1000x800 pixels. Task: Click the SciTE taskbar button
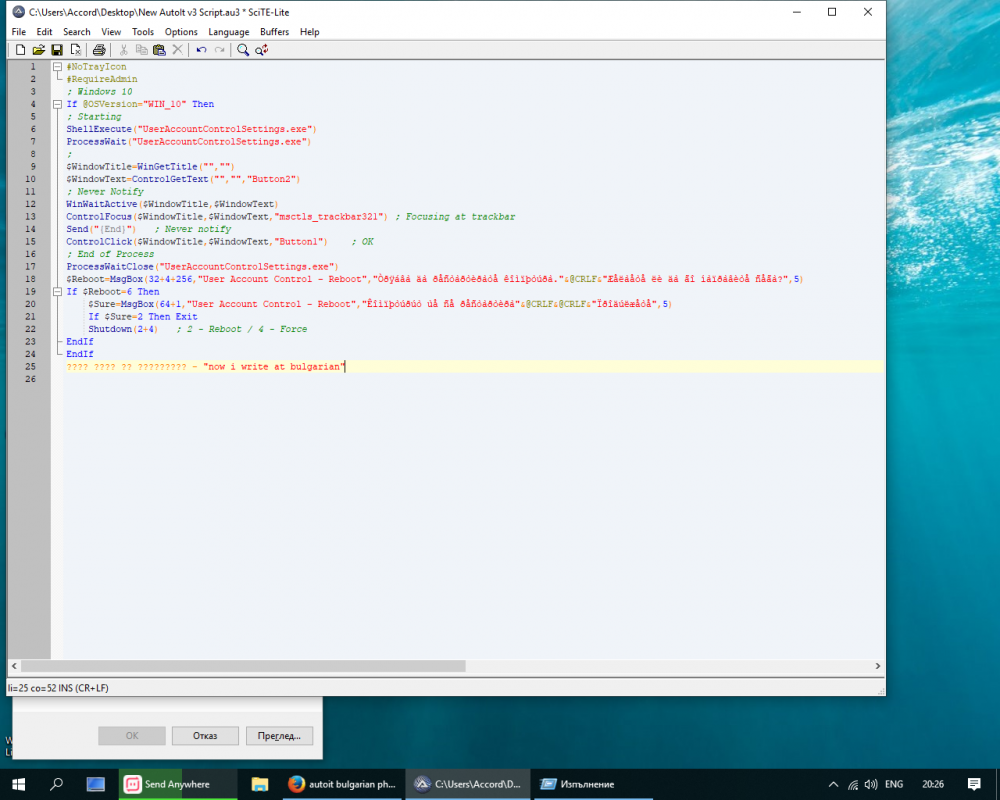(x=467, y=784)
